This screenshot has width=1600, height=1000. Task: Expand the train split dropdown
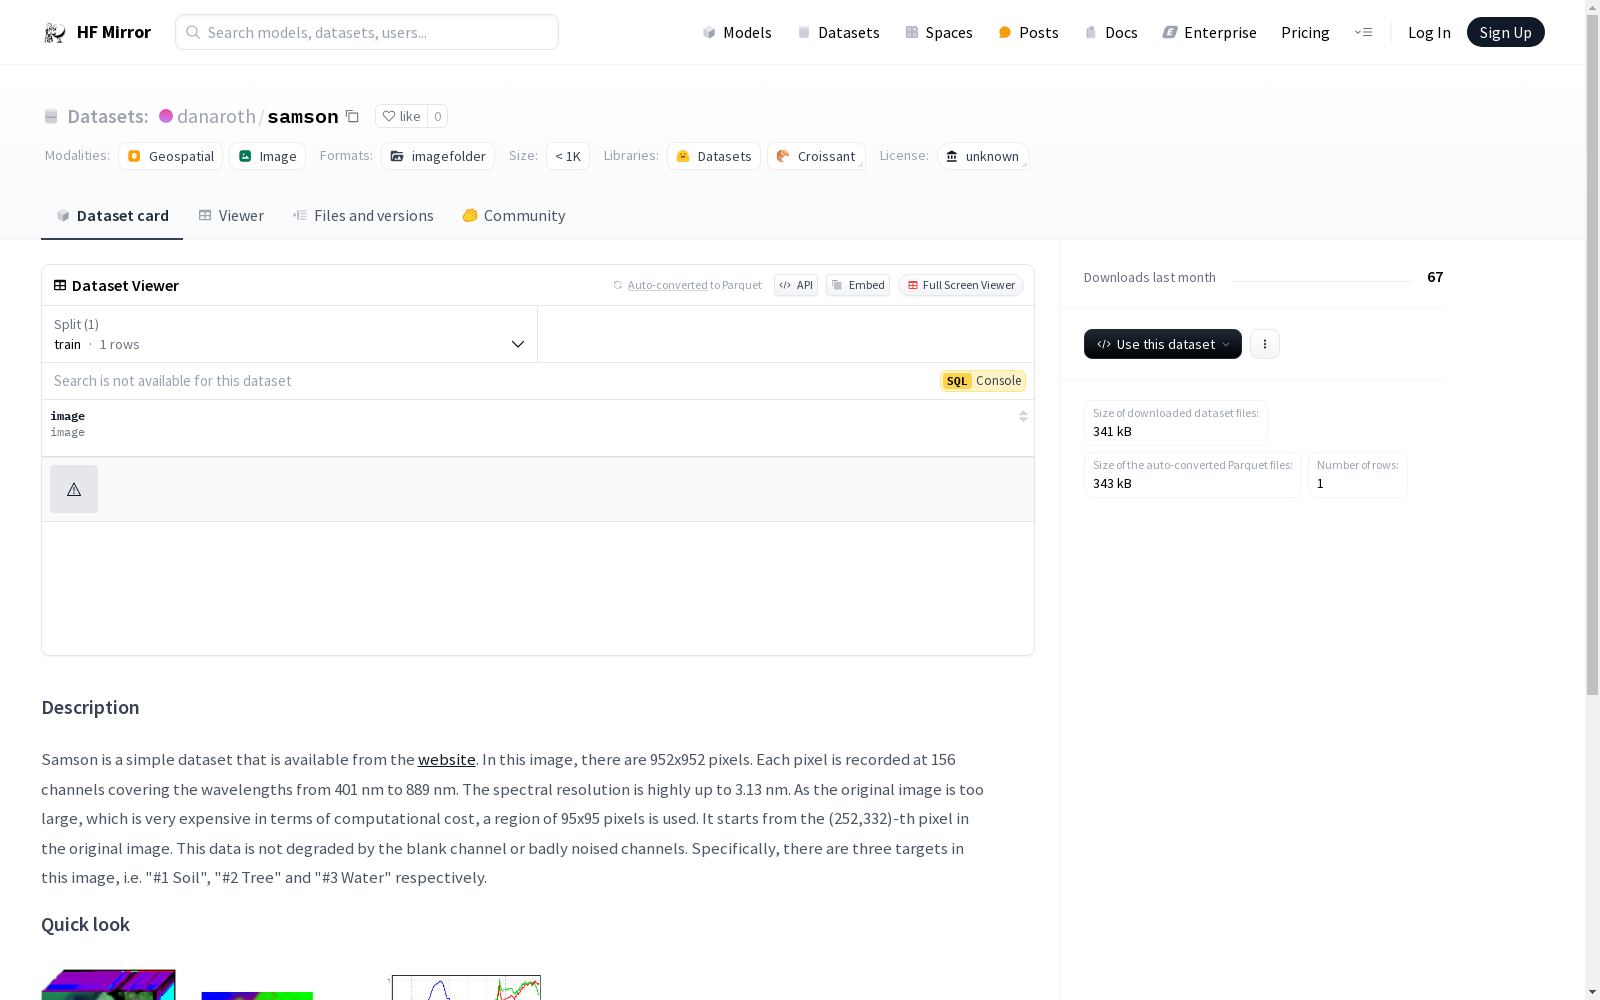click(x=290, y=334)
